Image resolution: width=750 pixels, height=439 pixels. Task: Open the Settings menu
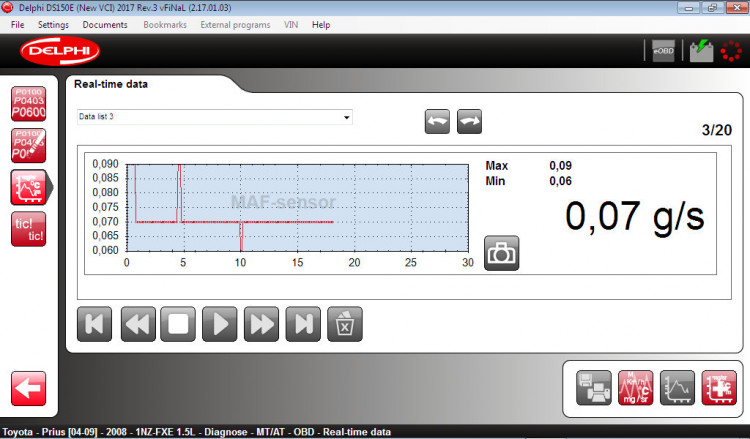53,24
